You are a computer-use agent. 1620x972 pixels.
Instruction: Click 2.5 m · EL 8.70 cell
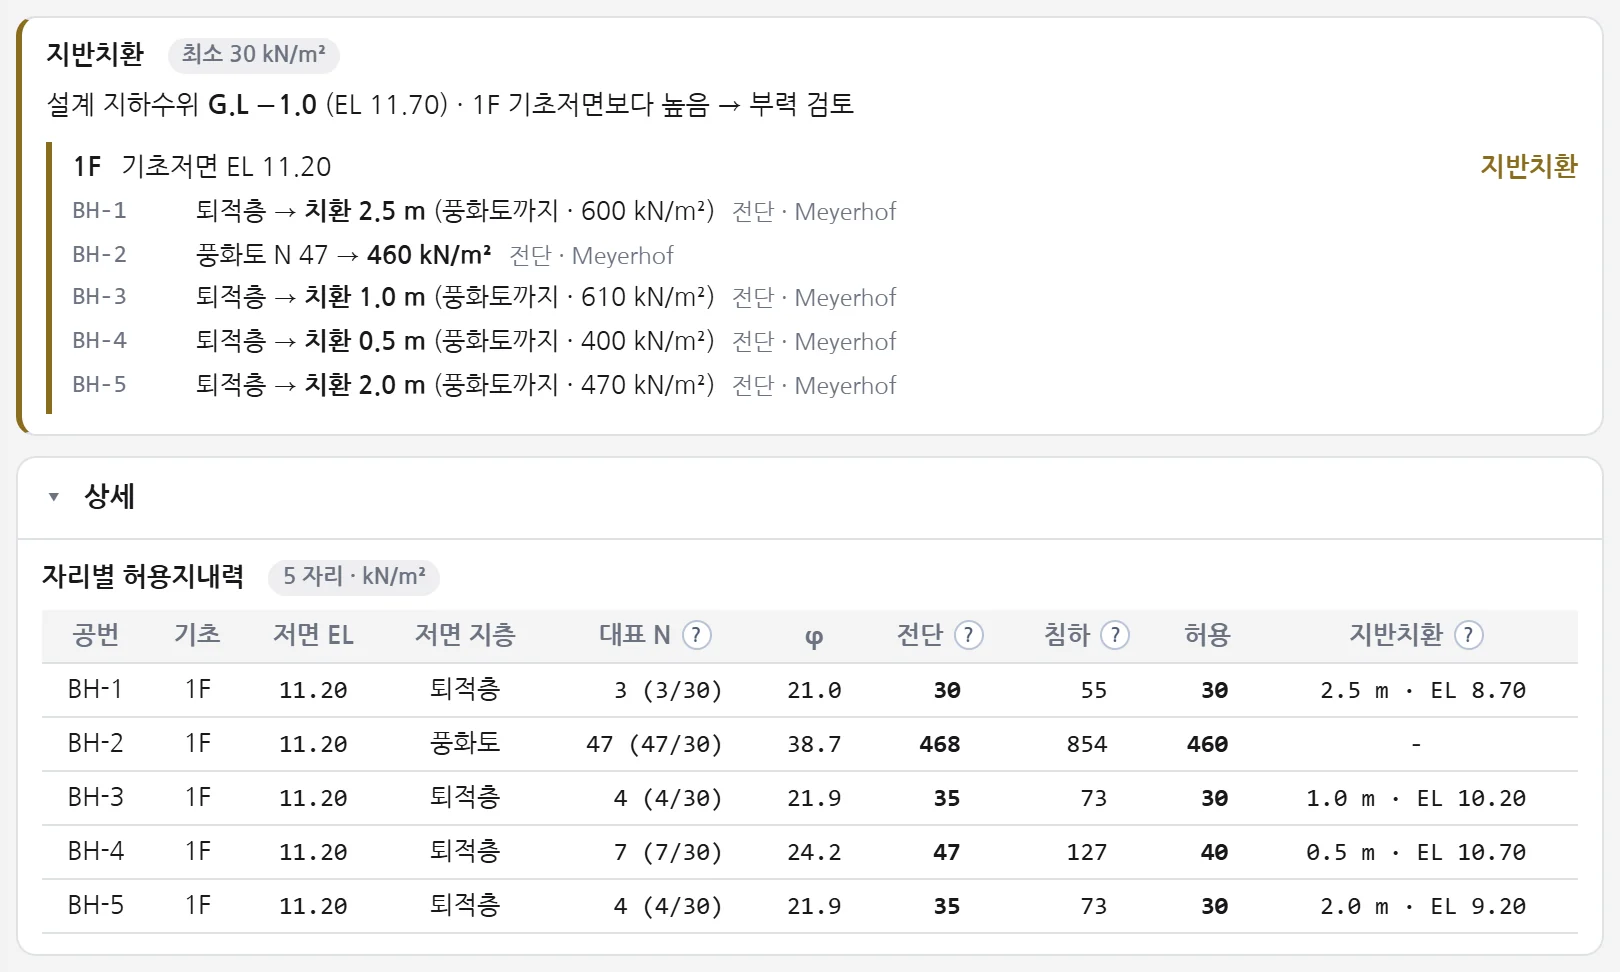1423,690
